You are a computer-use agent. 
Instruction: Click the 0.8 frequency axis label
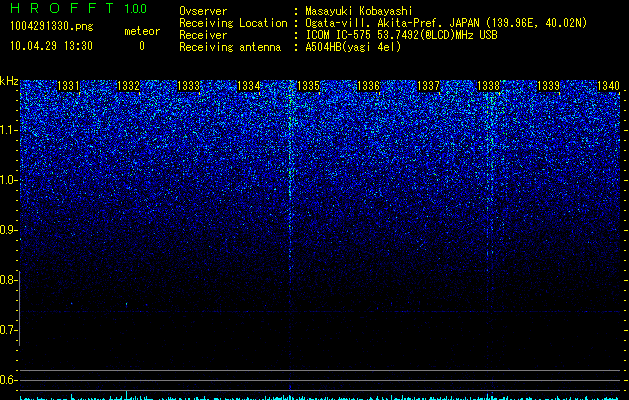(7, 280)
